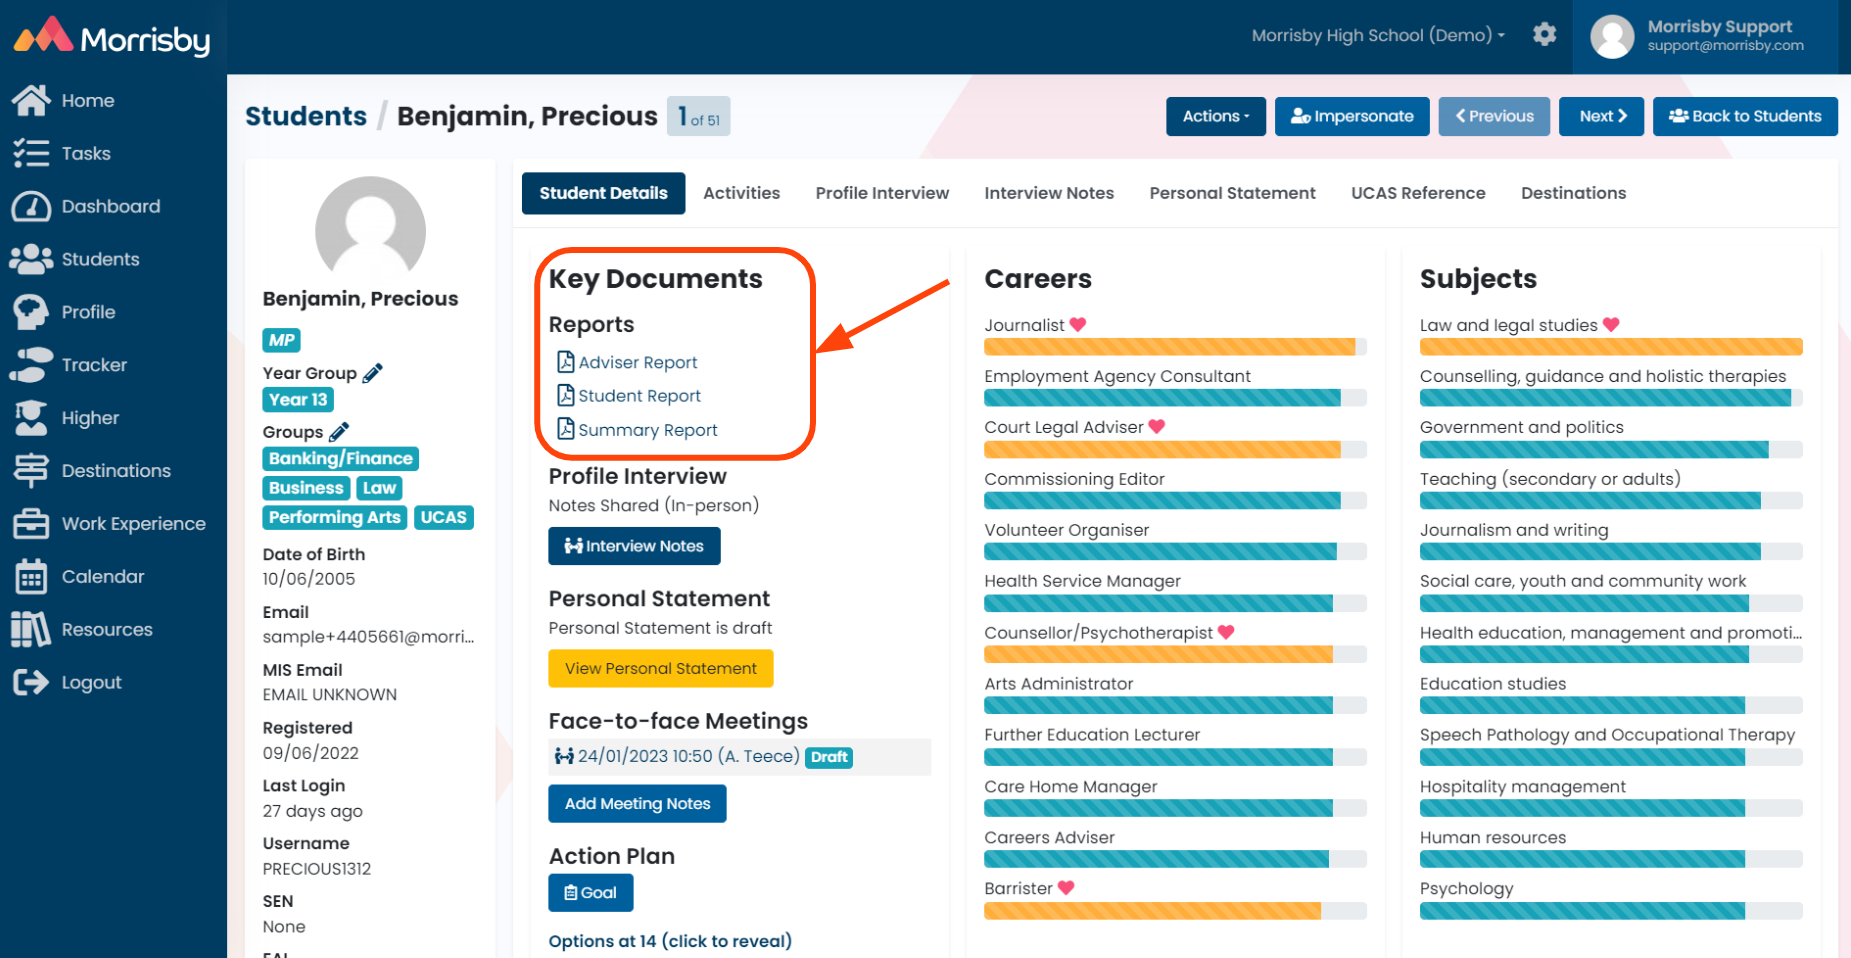Expand Options at 14 section
The width and height of the screenshot is (1851, 958).
[x=670, y=941]
